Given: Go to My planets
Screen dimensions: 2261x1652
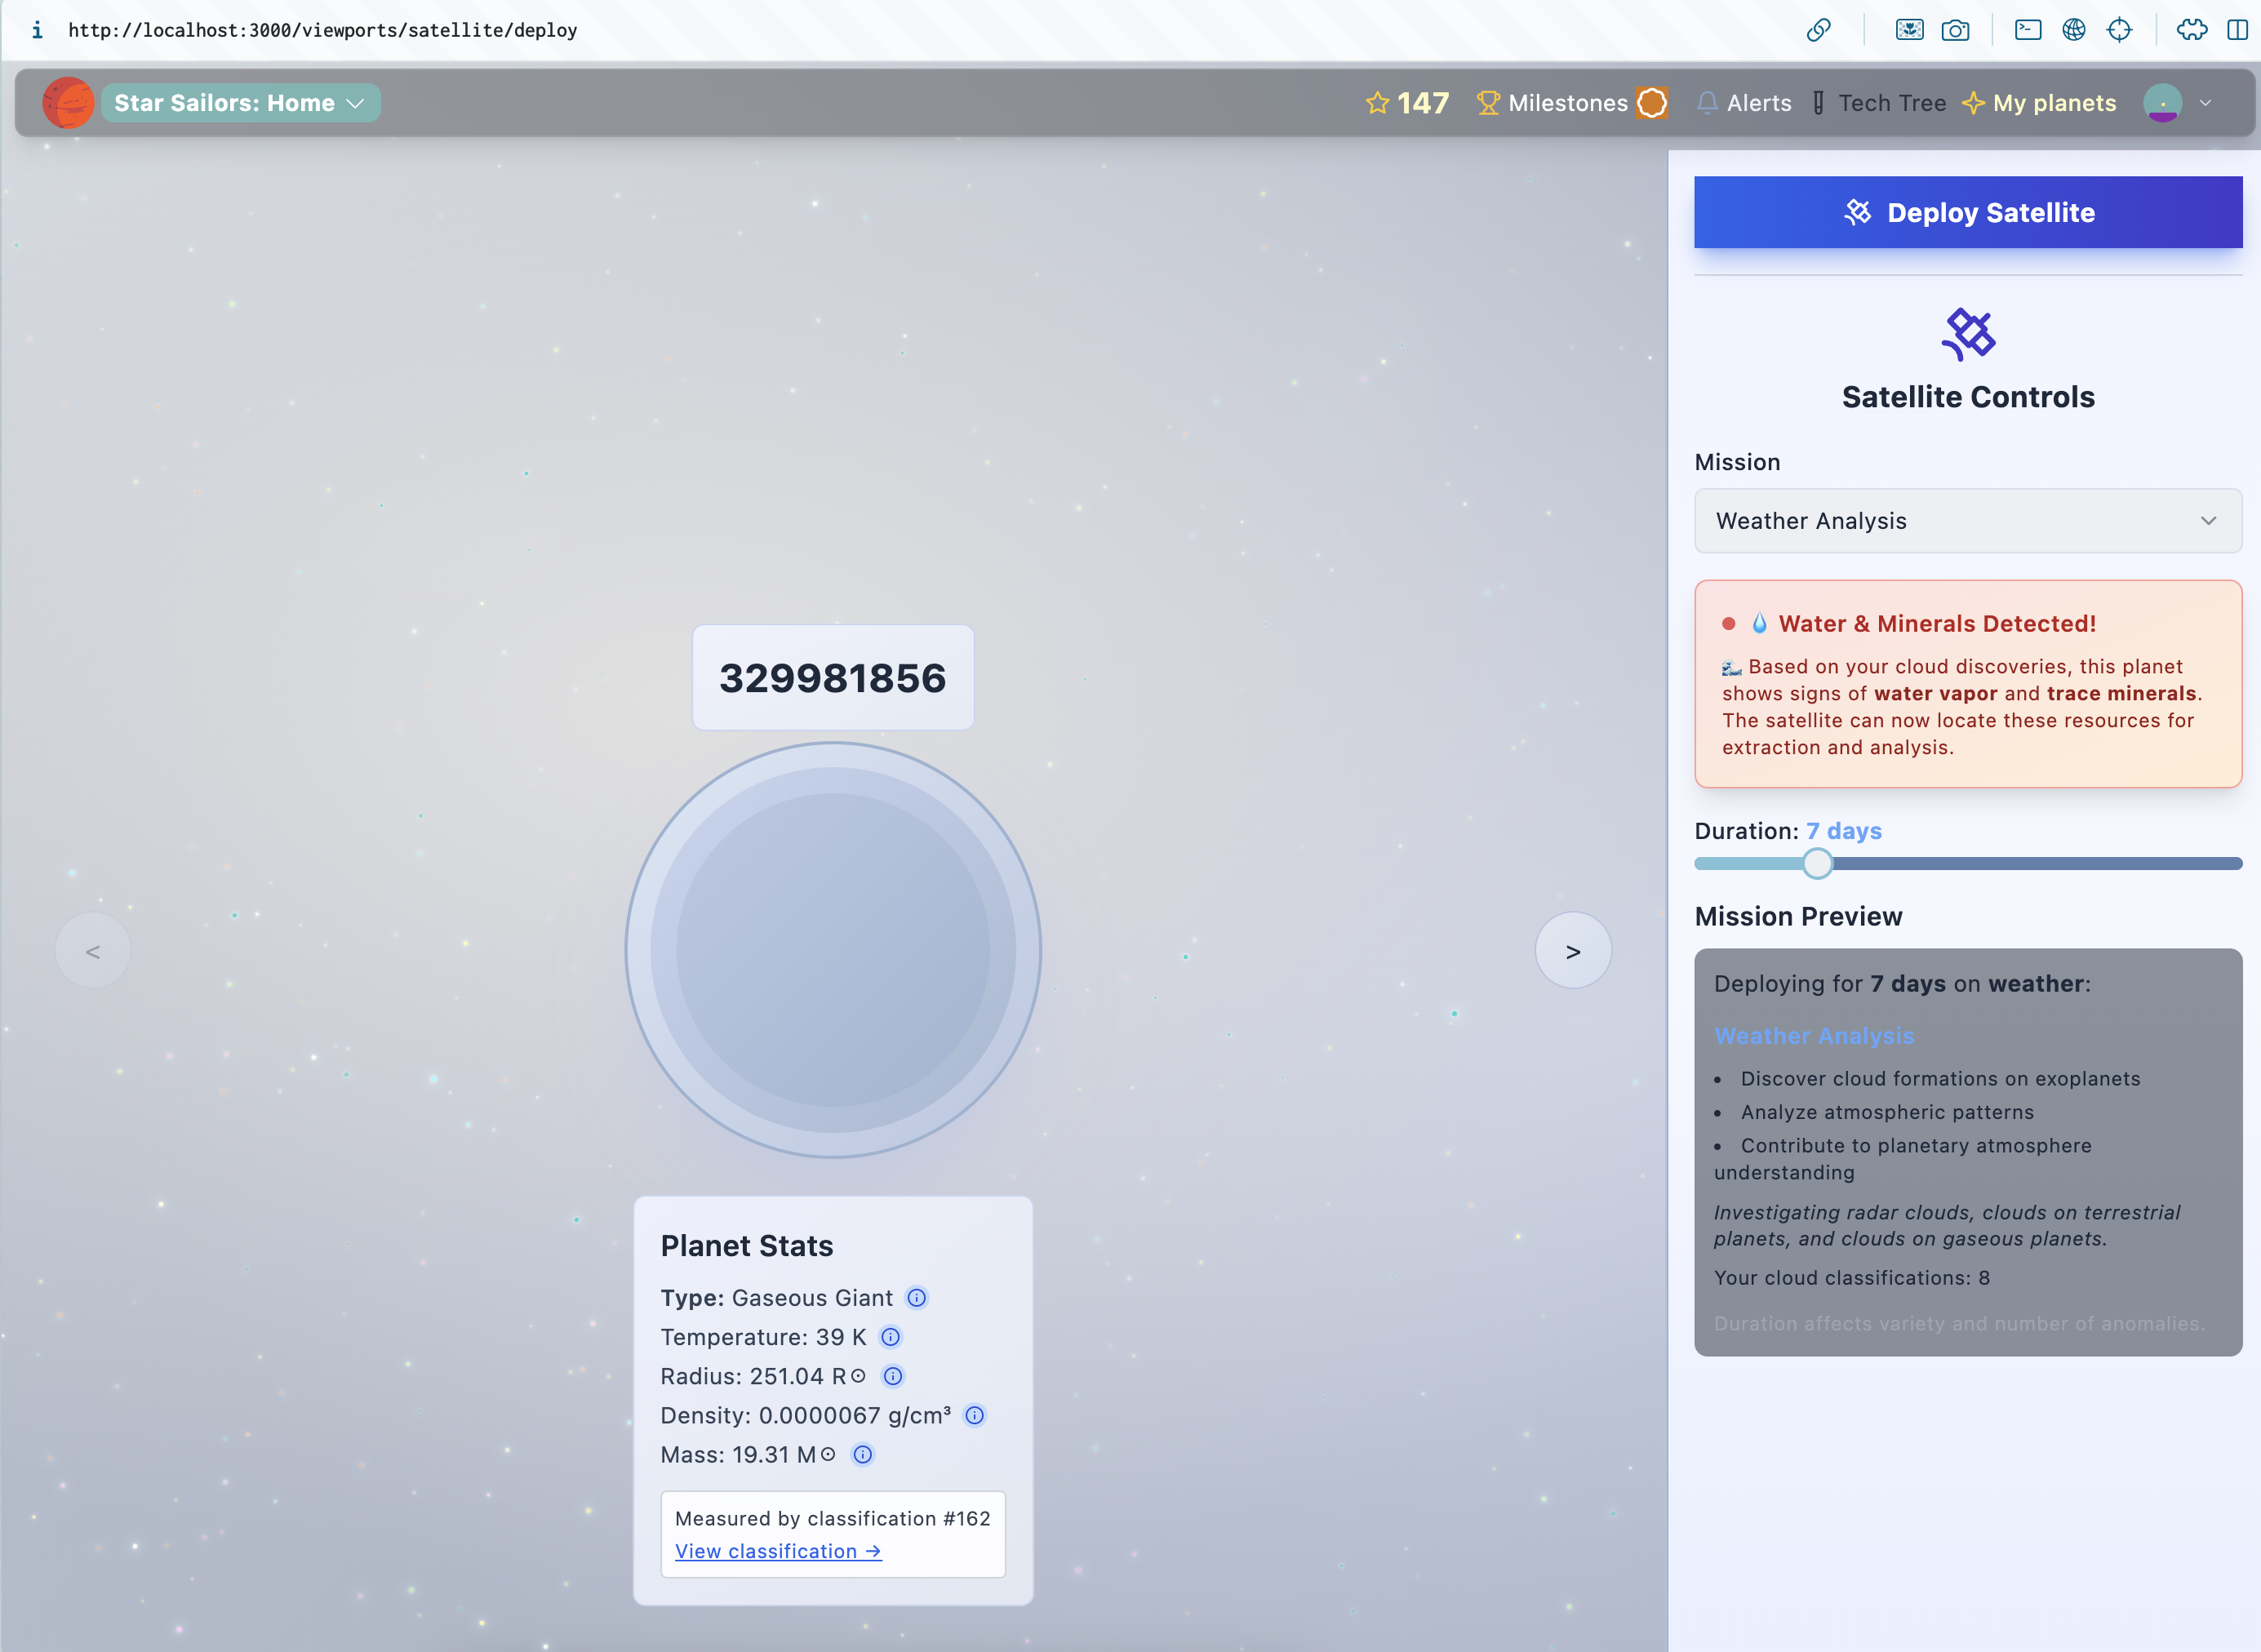Looking at the screenshot, I should pos(2039,103).
